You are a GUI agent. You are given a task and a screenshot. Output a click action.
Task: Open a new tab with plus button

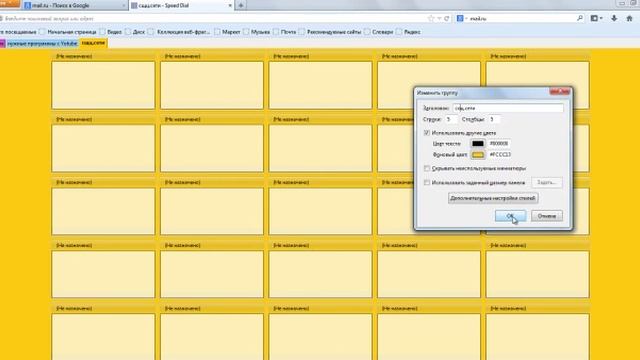tap(241, 6)
